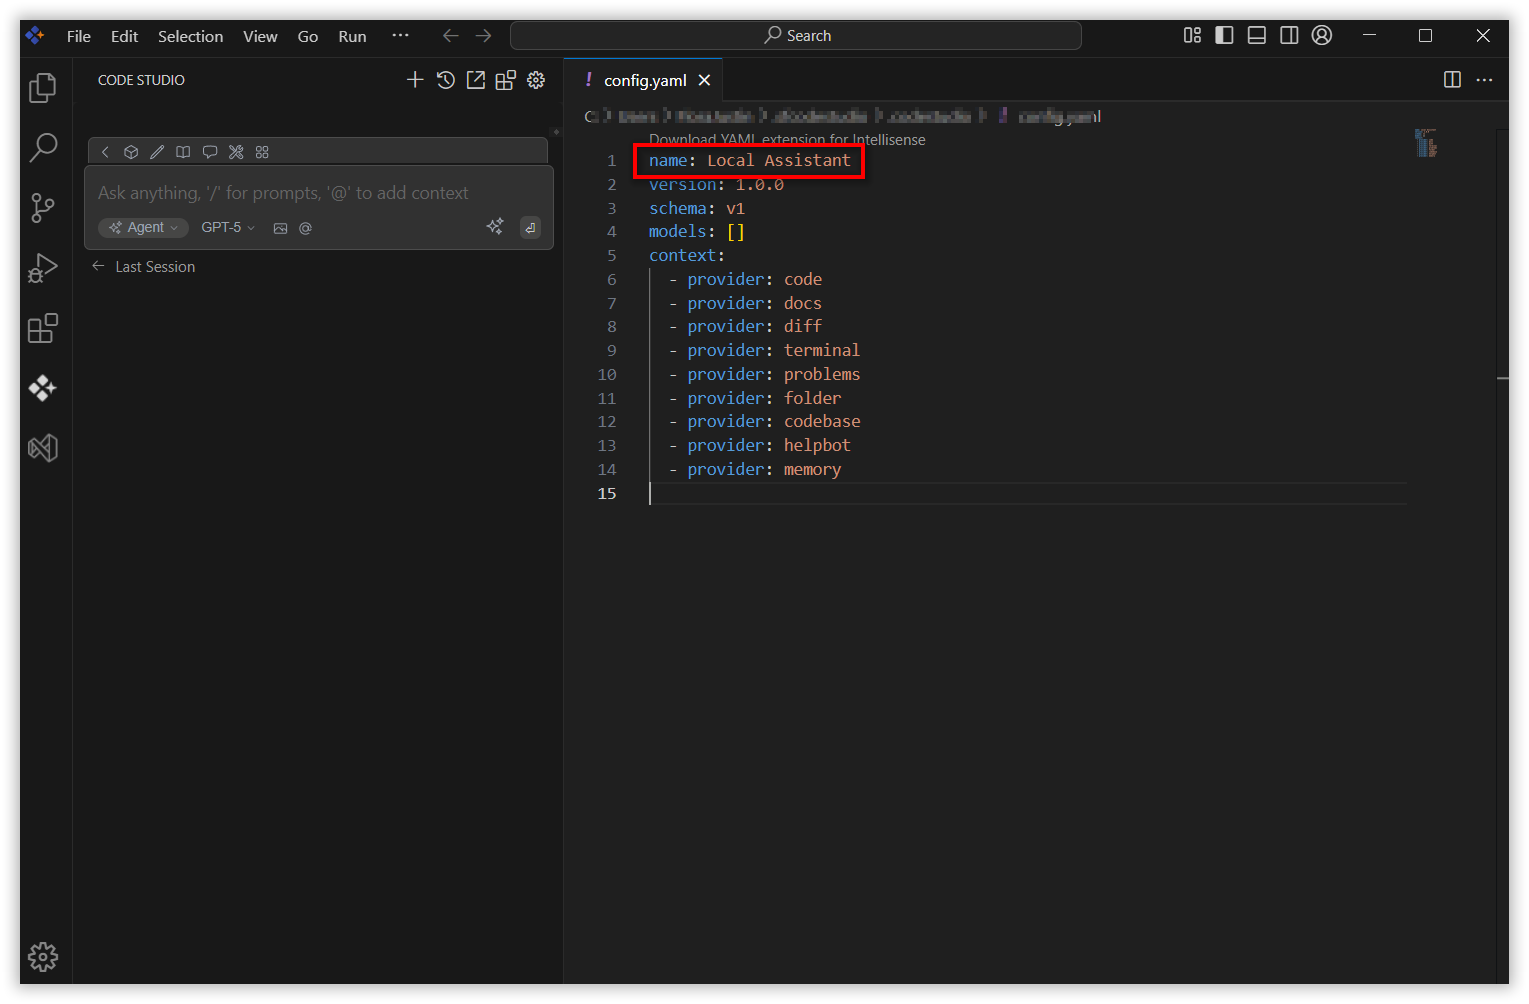Click the sparkle enhance prompt icon
This screenshot has width=1529, height=1004.
pyautogui.click(x=495, y=227)
